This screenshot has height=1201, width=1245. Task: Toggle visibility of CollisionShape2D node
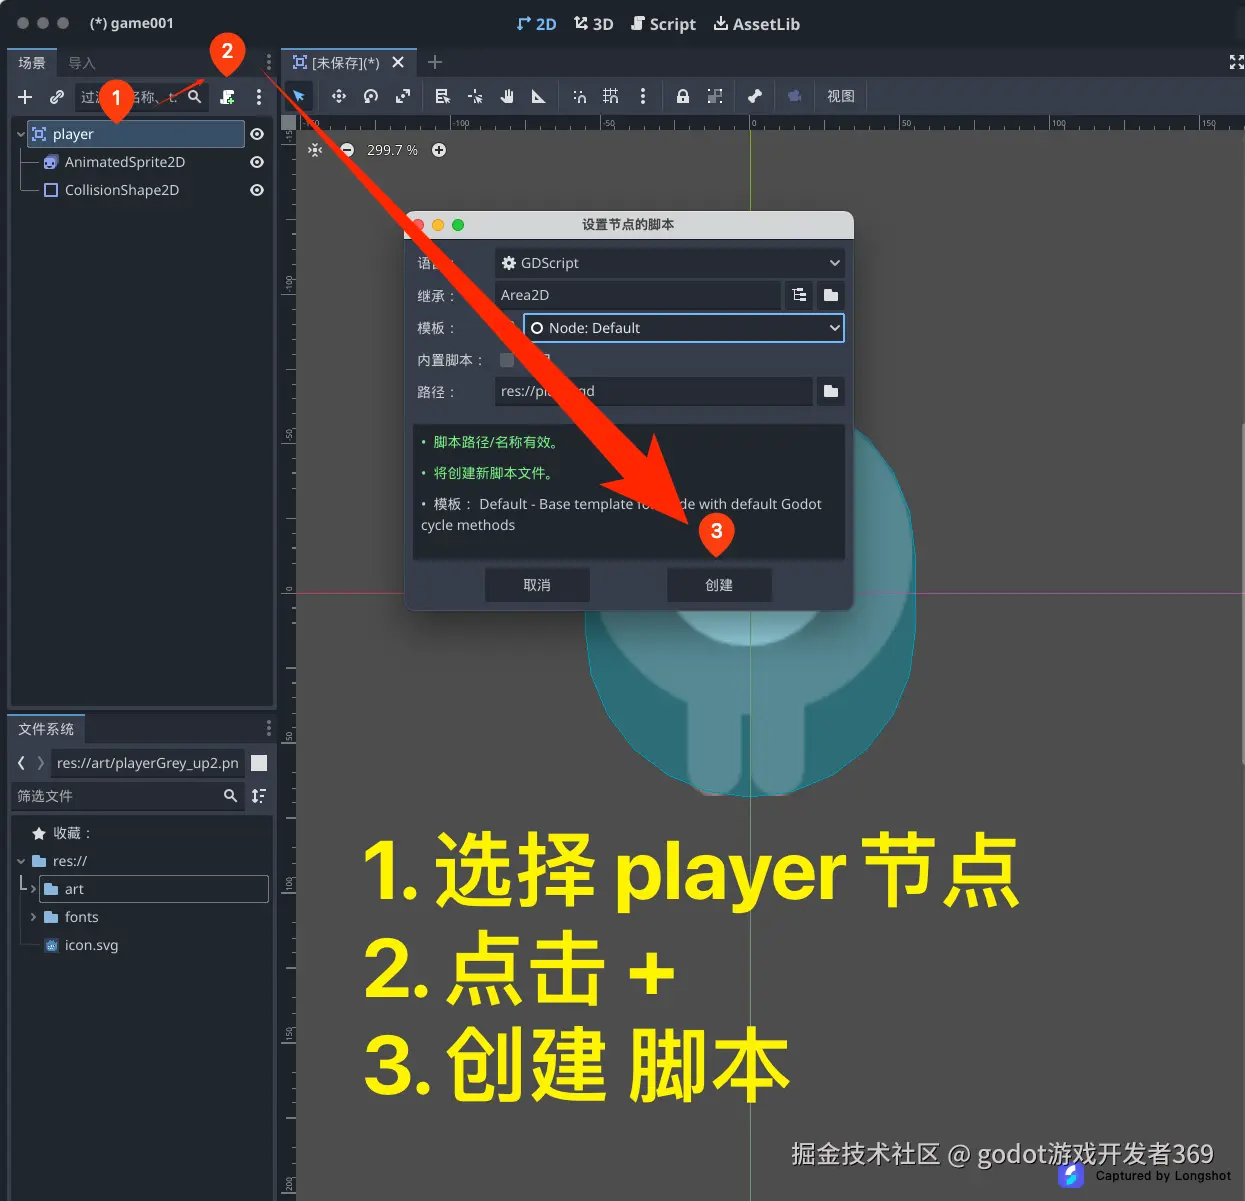(x=257, y=190)
